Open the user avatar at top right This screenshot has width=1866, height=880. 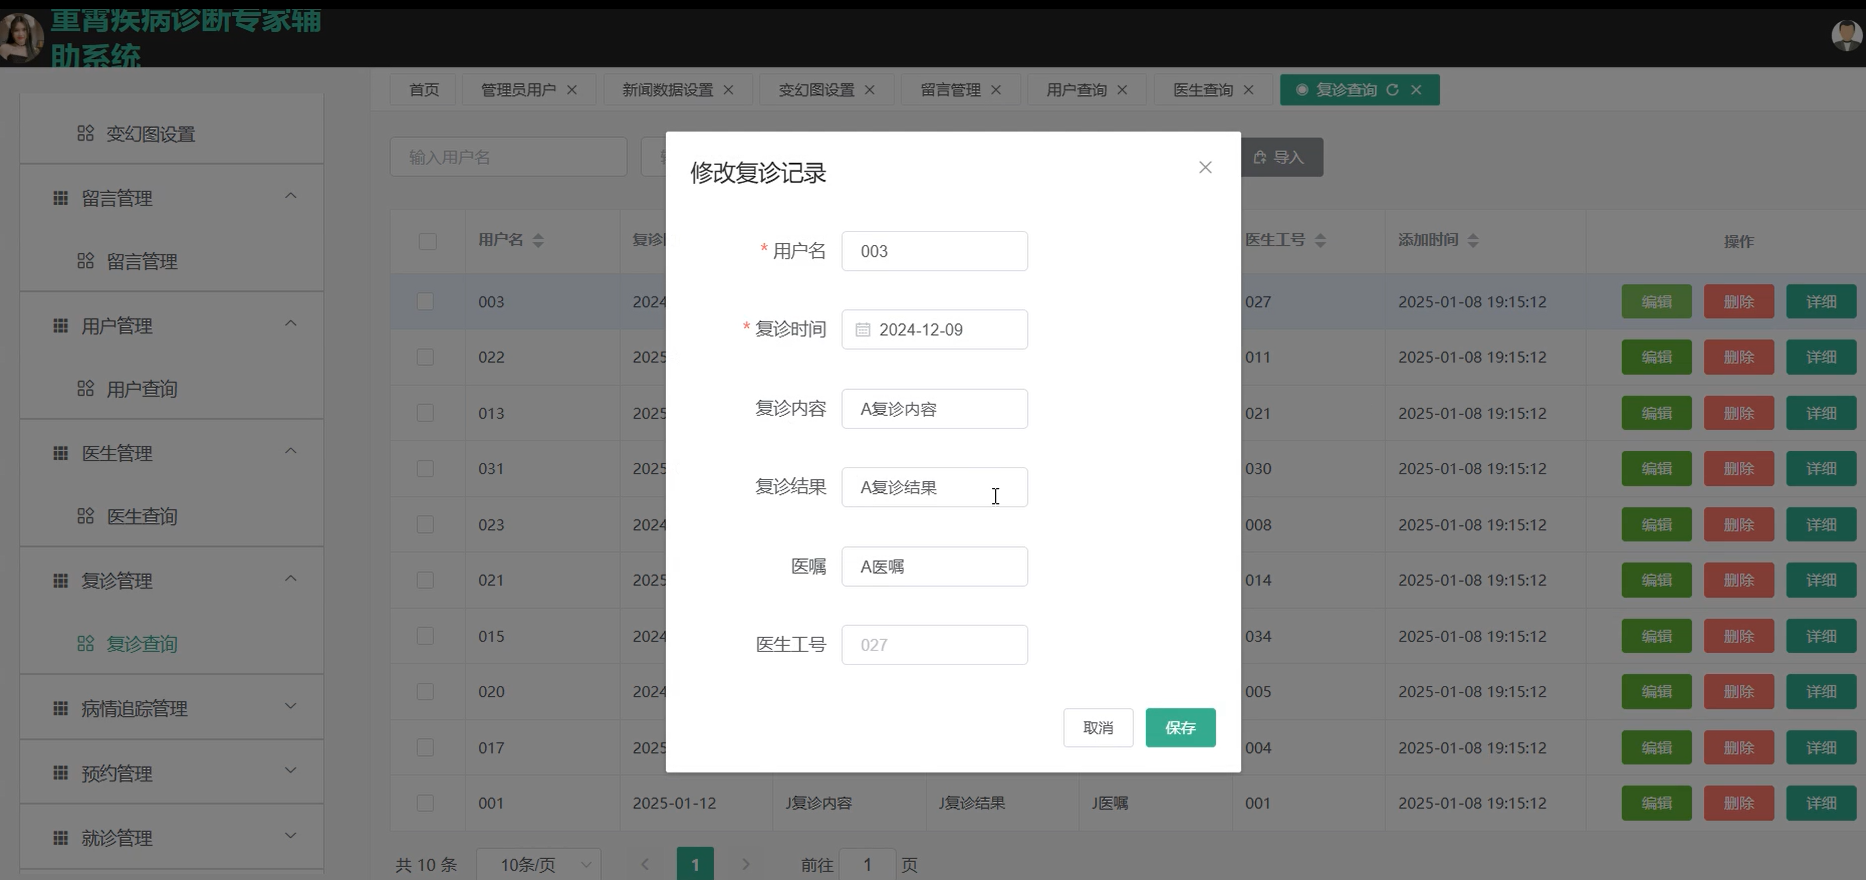click(1845, 35)
